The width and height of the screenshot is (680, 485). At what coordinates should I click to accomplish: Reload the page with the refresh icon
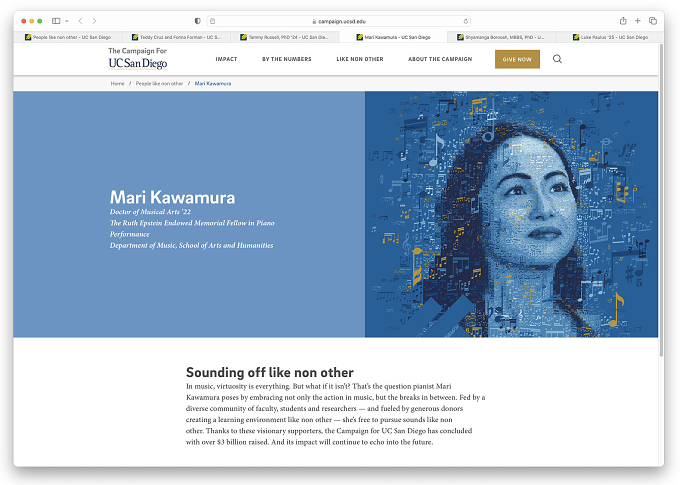(x=465, y=21)
